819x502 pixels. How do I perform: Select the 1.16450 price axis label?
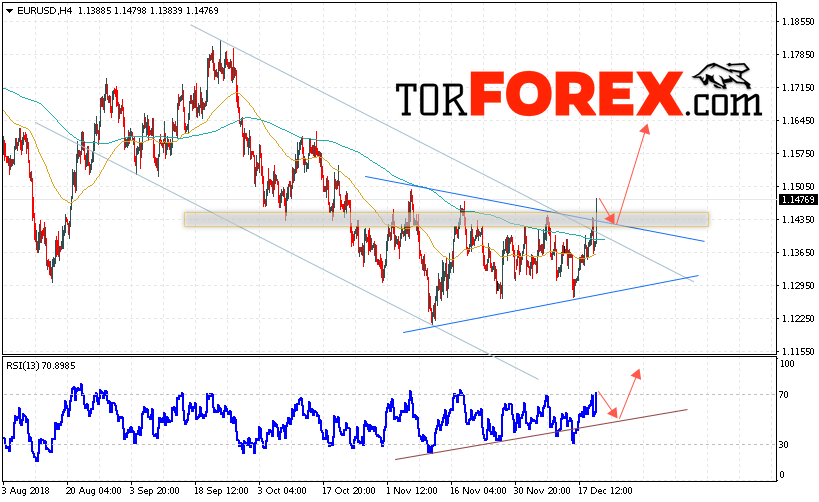click(798, 120)
